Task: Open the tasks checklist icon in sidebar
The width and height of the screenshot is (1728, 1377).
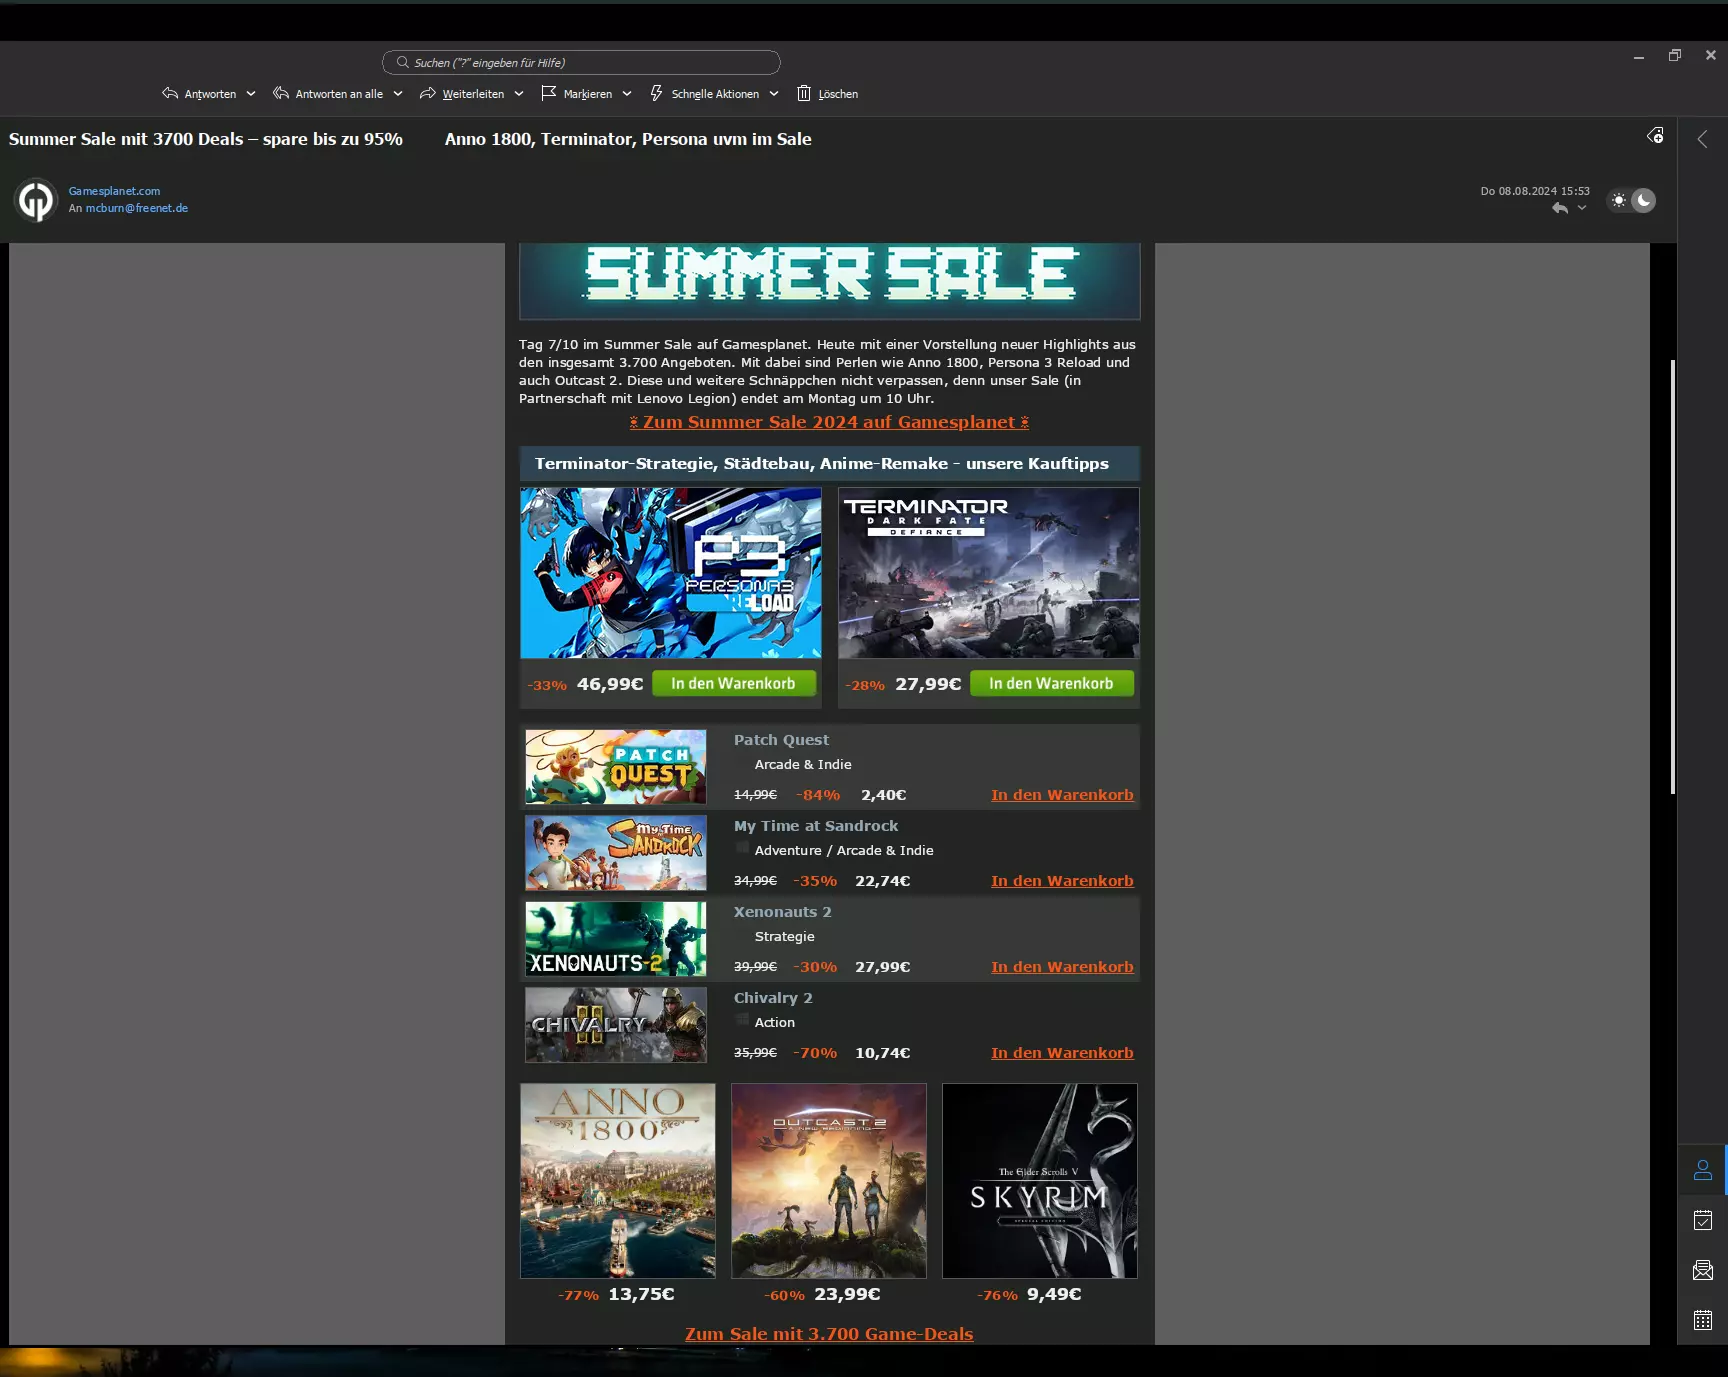Action: click(x=1703, y=1220)
